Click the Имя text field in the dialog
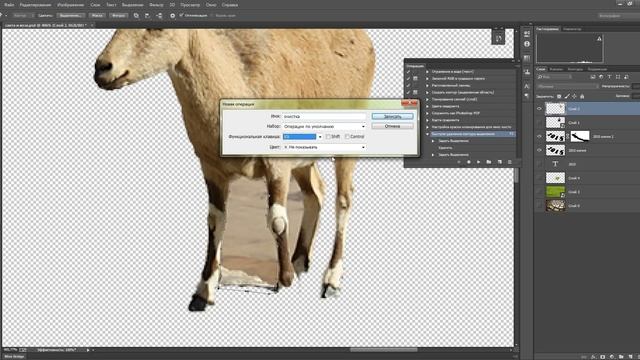The height and width of the screenshot is (360, 640). [324, 116]
